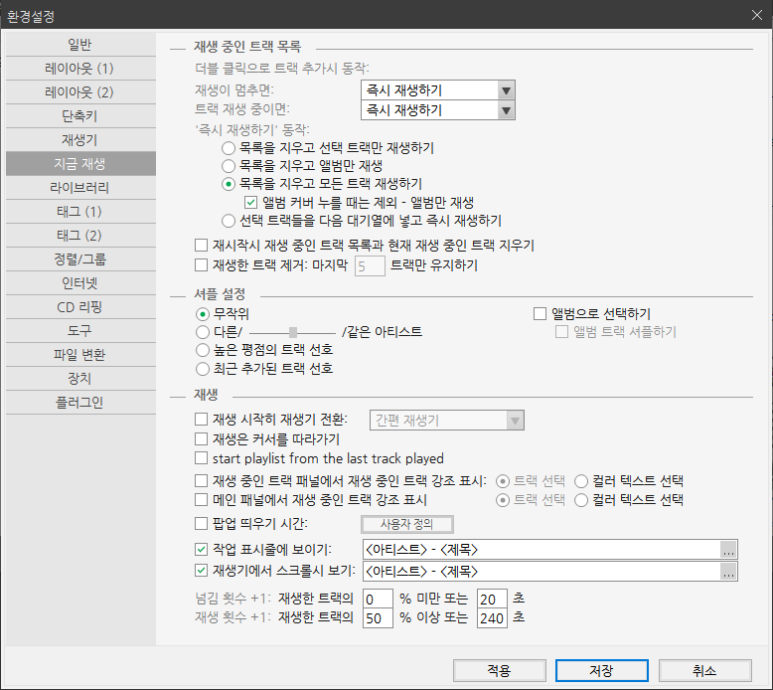Select the 지금 재생 section
This screenshot has width=773, height=690.
[x=81, y=164]
